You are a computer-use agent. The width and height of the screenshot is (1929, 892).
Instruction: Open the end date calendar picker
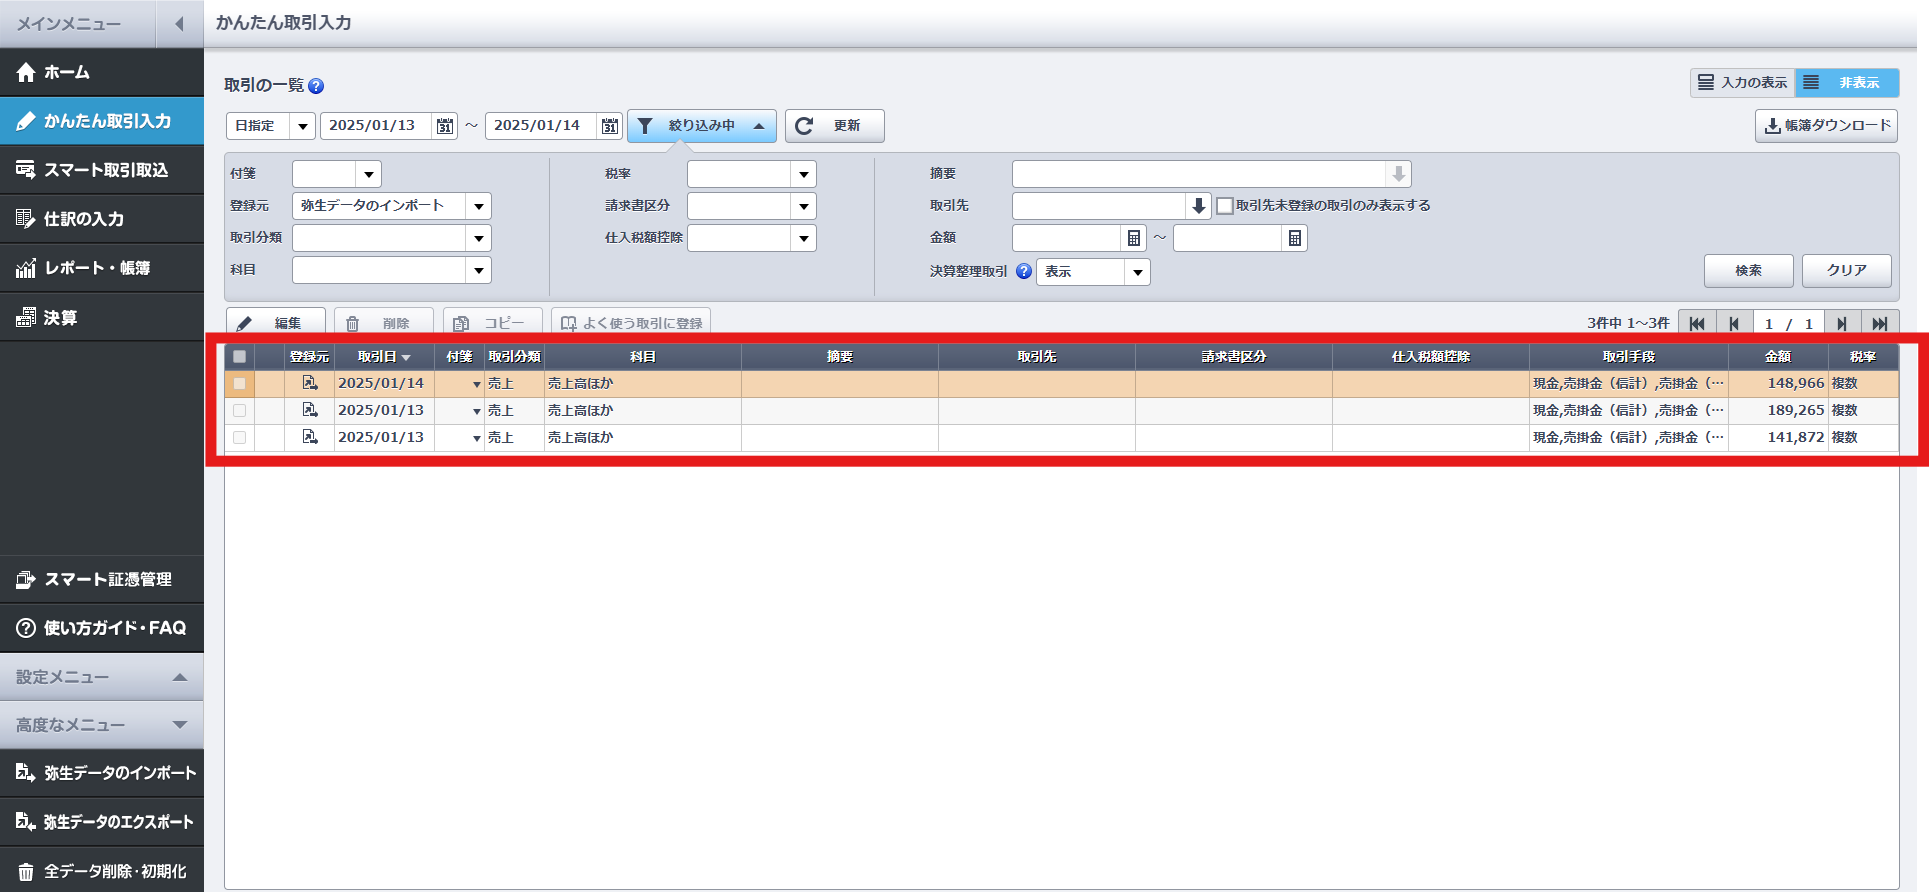pos(609,126)
